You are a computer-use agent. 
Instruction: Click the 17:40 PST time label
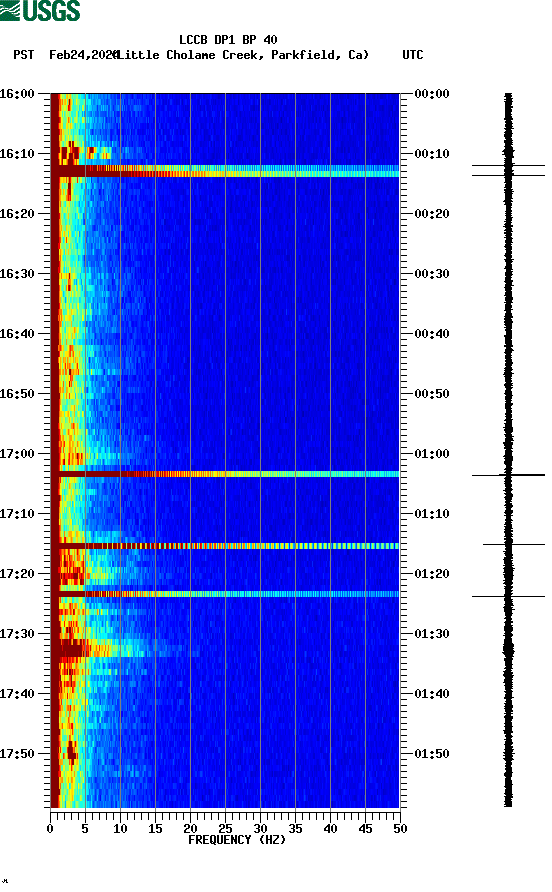17,693
